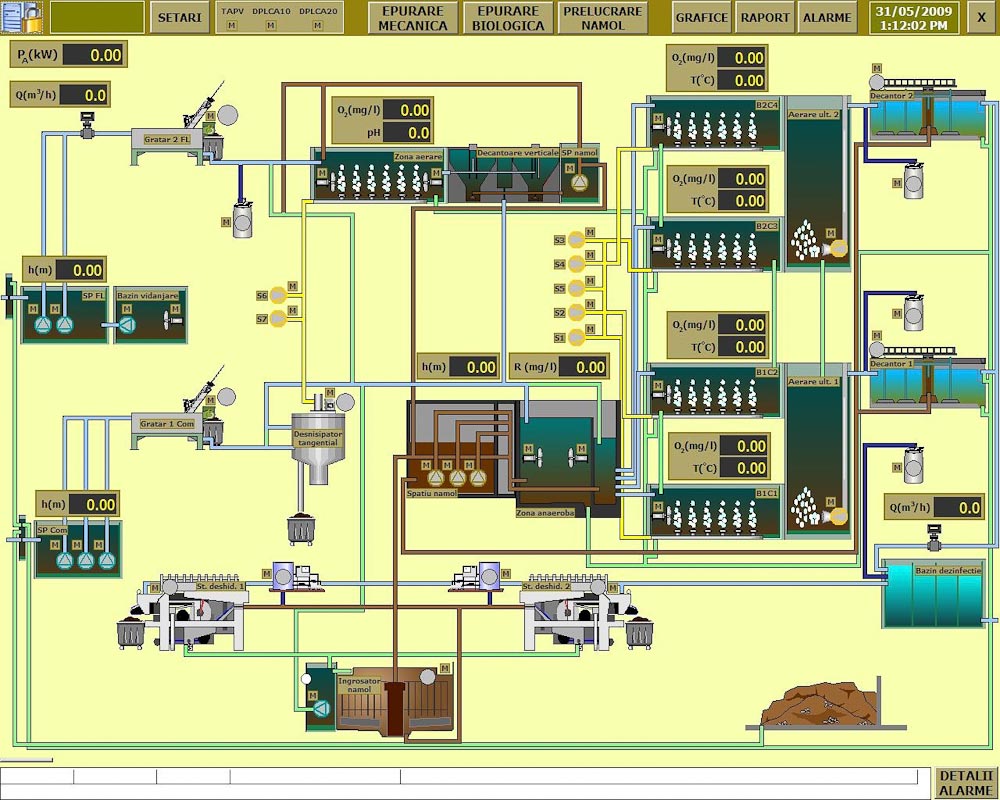1000x800 pixels.
Task: Toggle the M mode indicator under TAPV
Action: (232, 25)
